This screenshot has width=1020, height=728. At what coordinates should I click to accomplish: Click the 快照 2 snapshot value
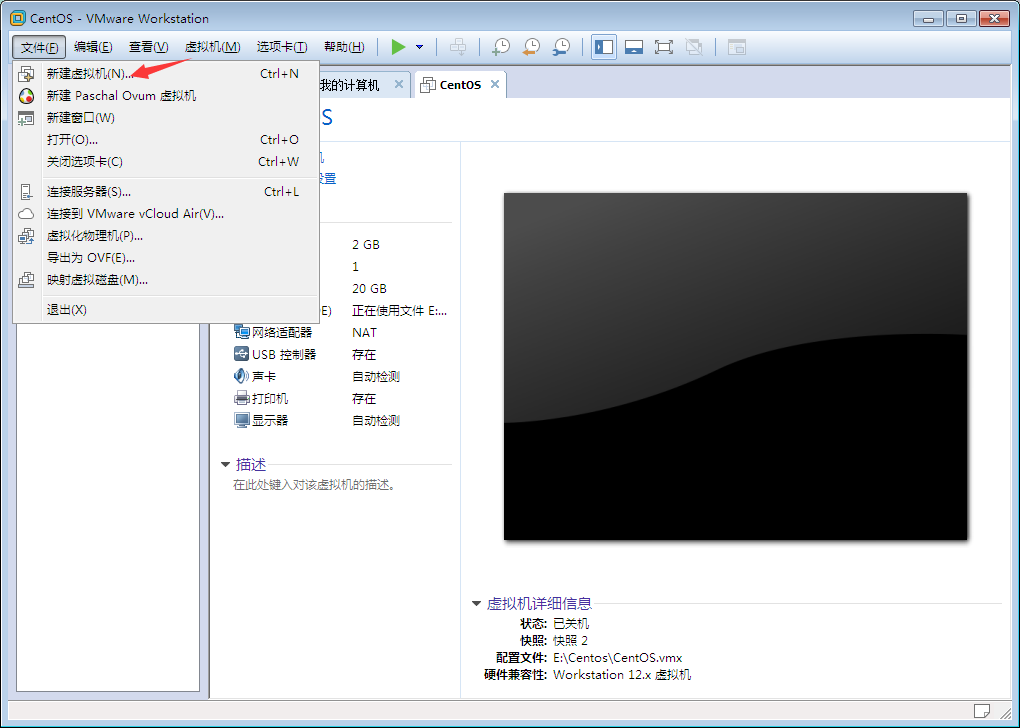tap(570, 640)
